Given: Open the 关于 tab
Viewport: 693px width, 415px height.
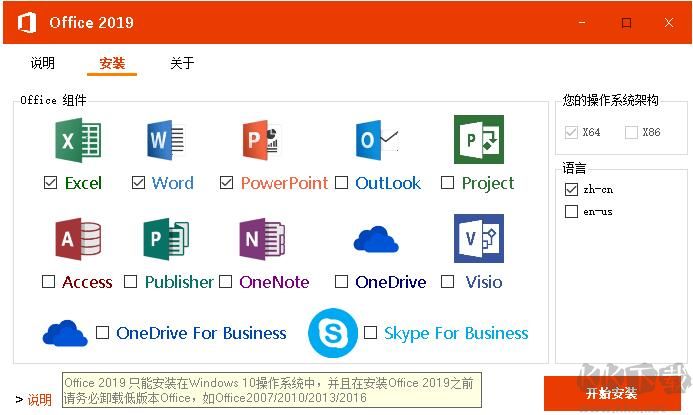Looking at the screenshot, I should tap(182, 64).
